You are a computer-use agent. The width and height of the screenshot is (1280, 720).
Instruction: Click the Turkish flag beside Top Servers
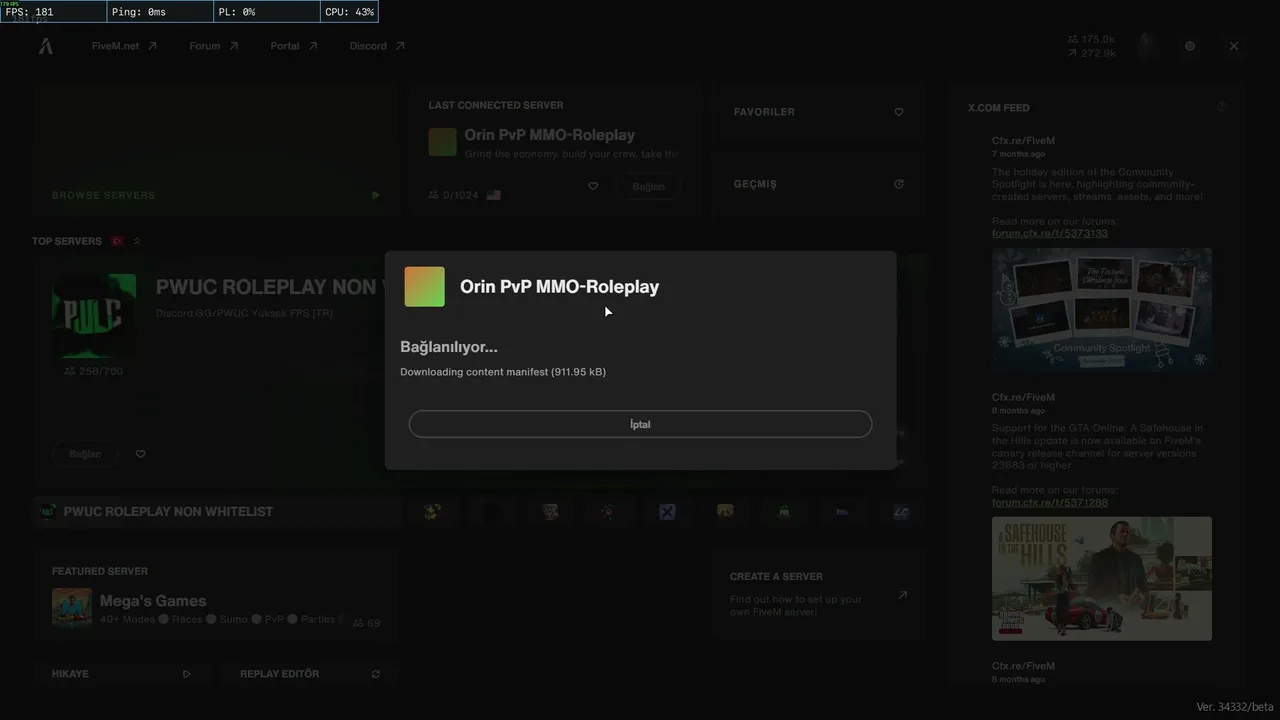(117, 241)
